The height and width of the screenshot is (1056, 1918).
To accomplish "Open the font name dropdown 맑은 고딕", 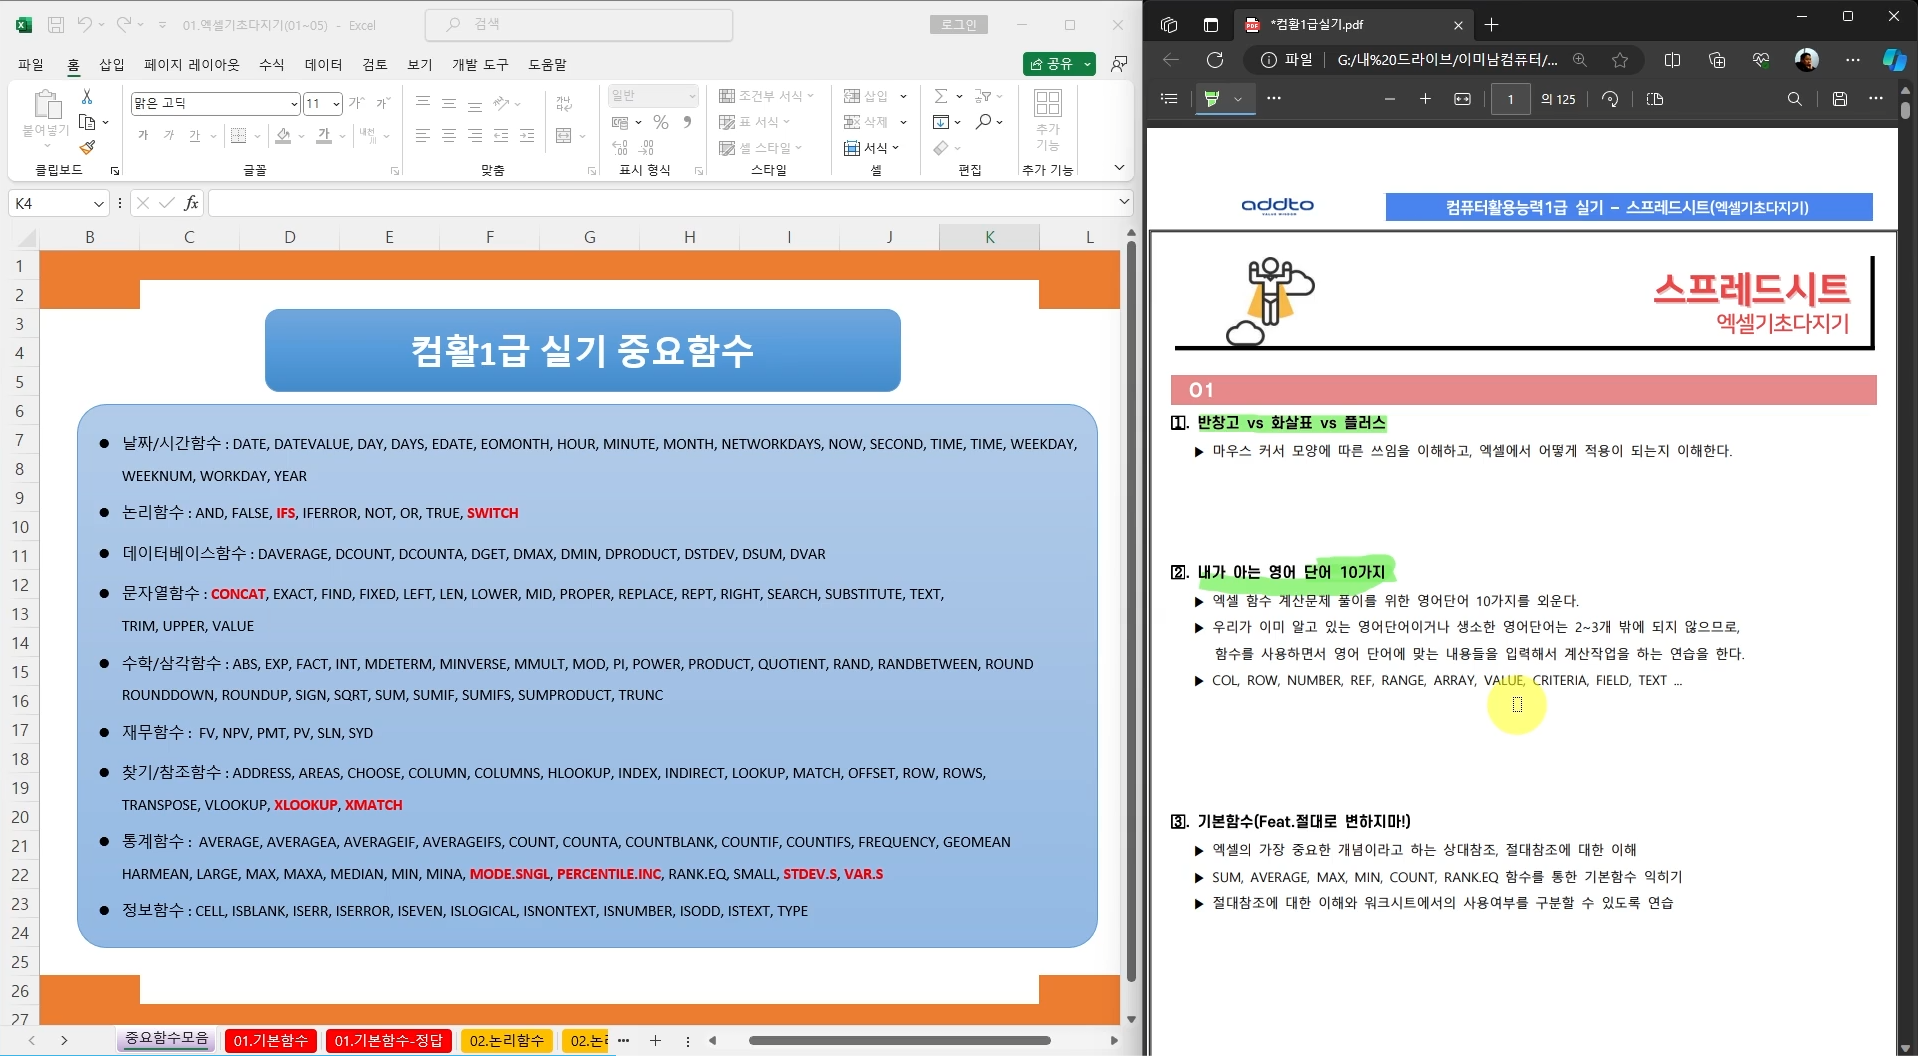I will [294, 103].
